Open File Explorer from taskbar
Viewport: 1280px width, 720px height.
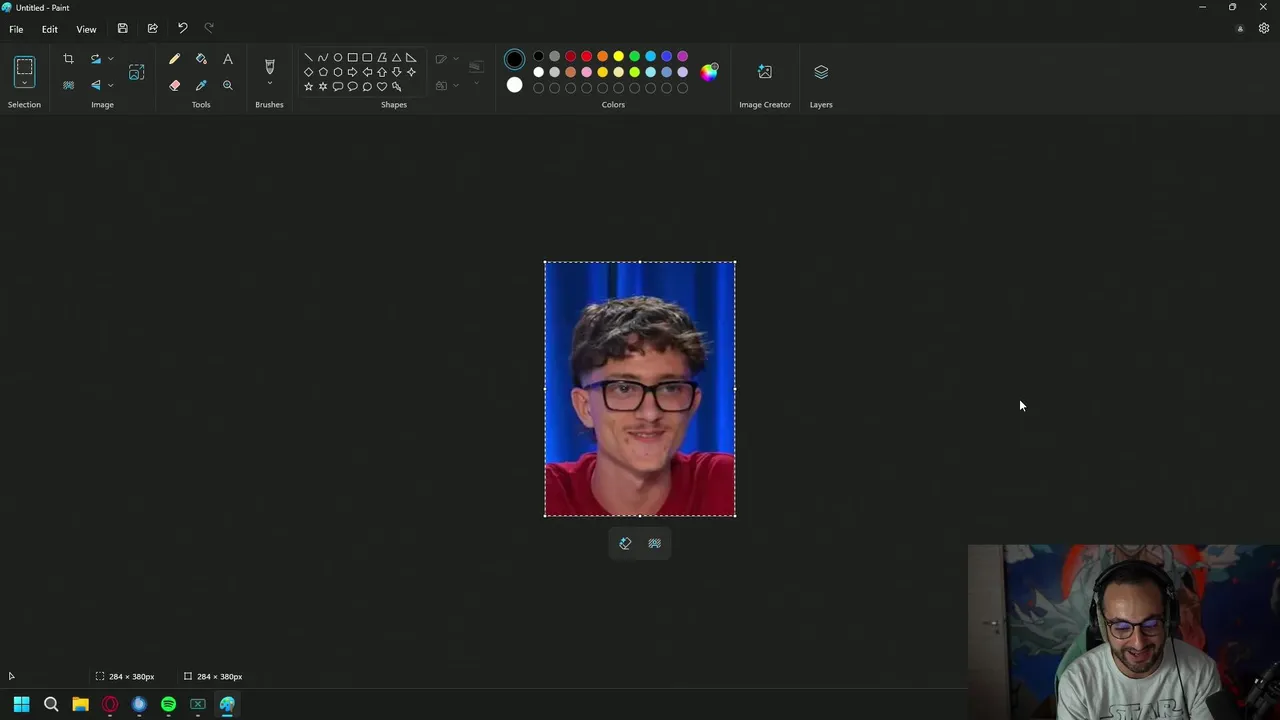80,704
